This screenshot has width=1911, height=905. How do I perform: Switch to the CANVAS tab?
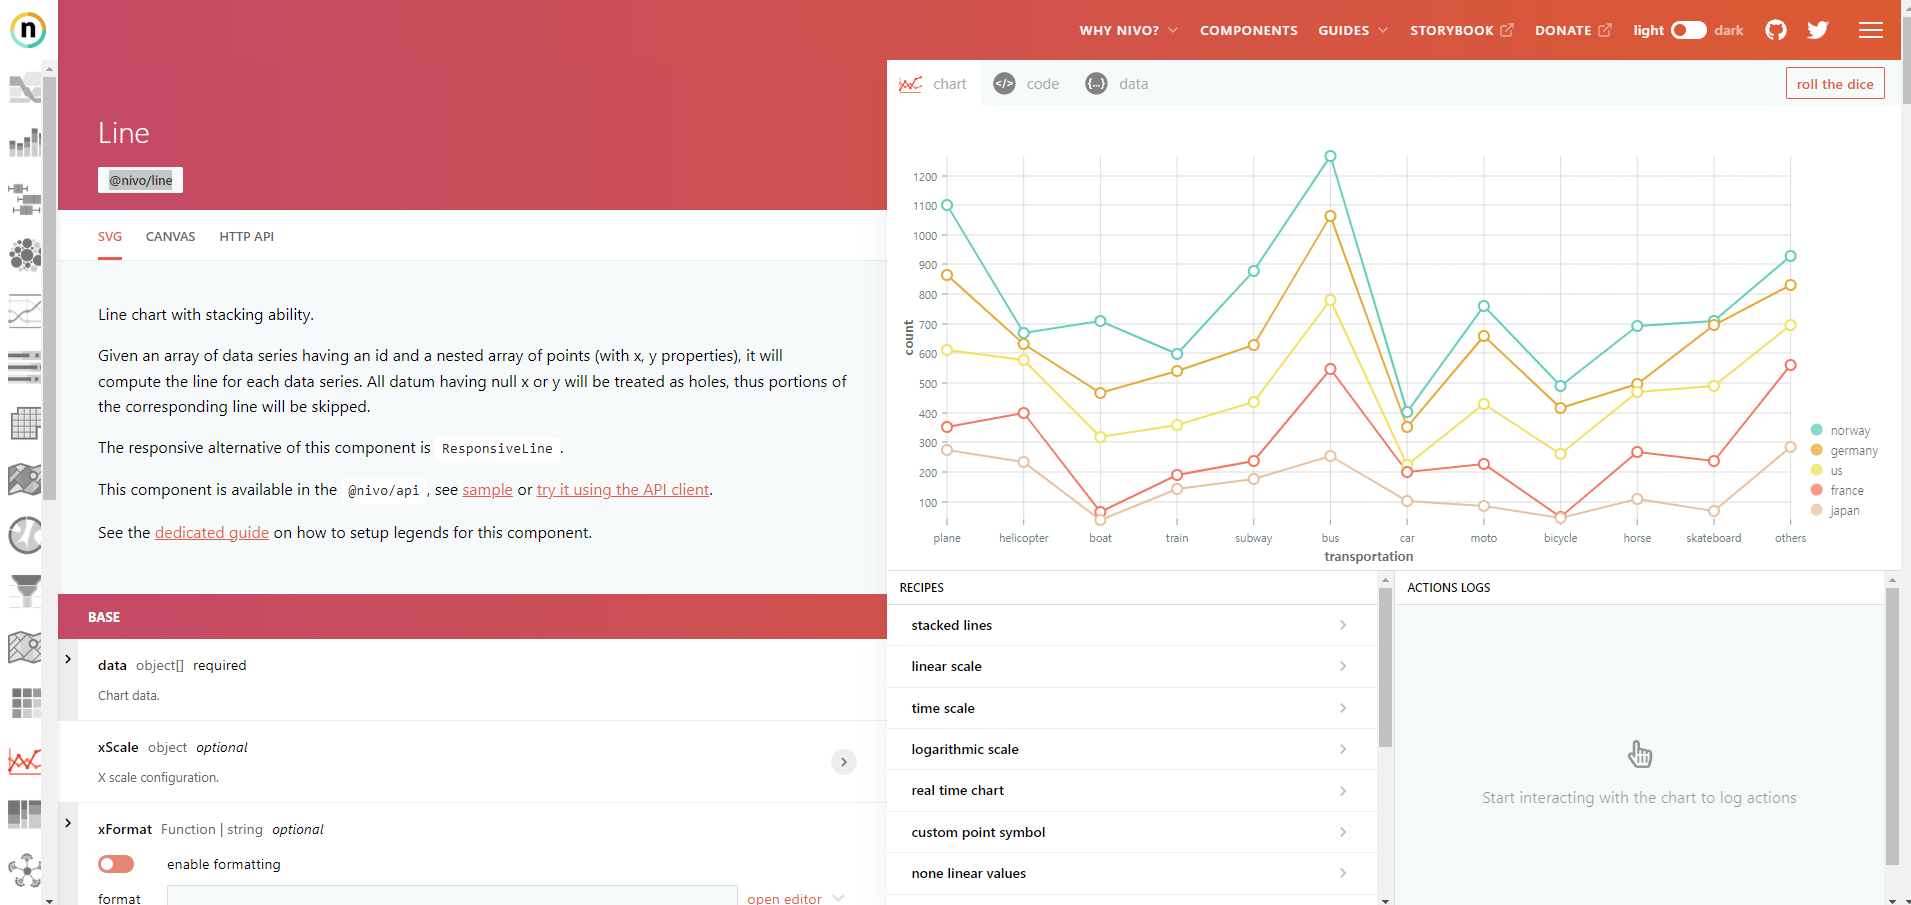point(171,237)
